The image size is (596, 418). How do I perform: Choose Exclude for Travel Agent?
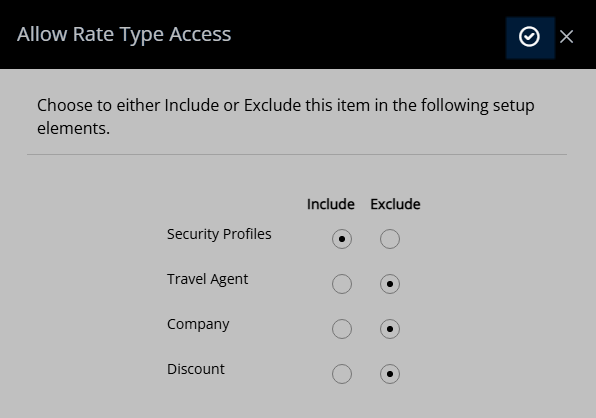click(x=390, y=284)
